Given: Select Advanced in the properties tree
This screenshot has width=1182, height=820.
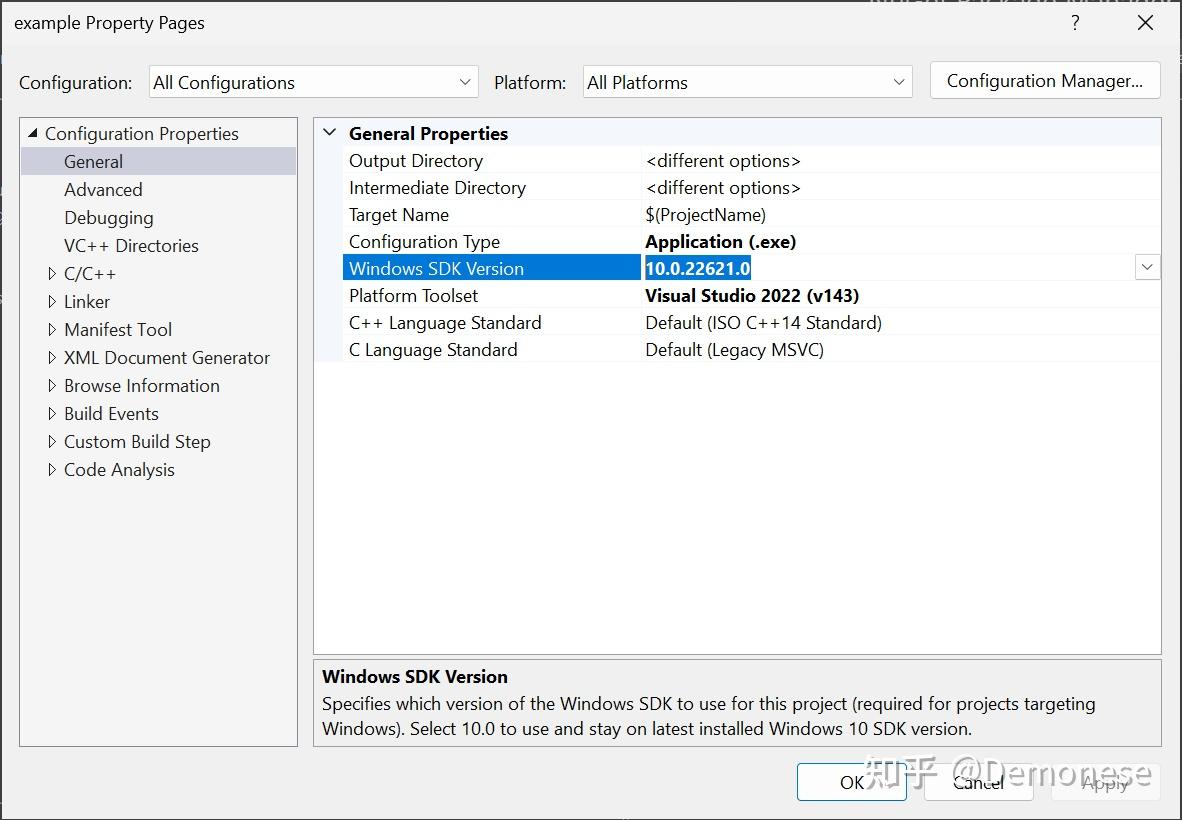Looking at the screenshot, I should (103, 190).
